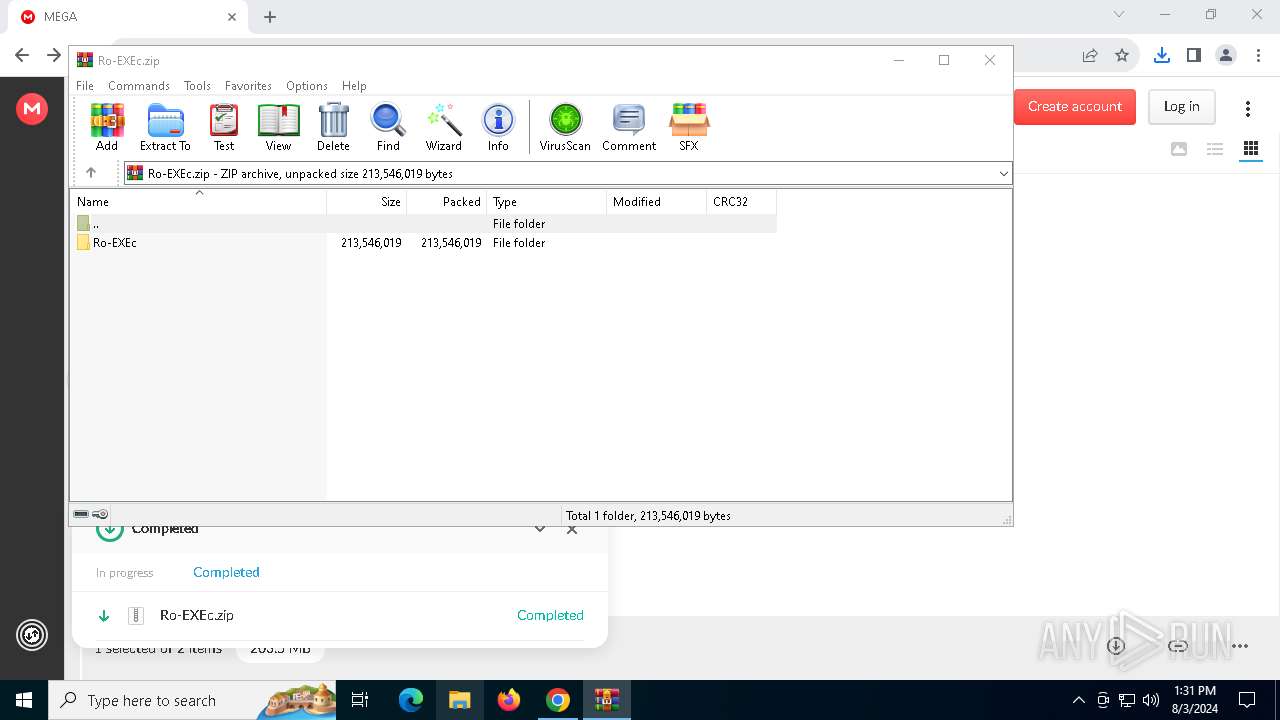Click the Extract To toolbar icon
Viewport: 1280px width, 720px height.
click(x=165, y=127)
